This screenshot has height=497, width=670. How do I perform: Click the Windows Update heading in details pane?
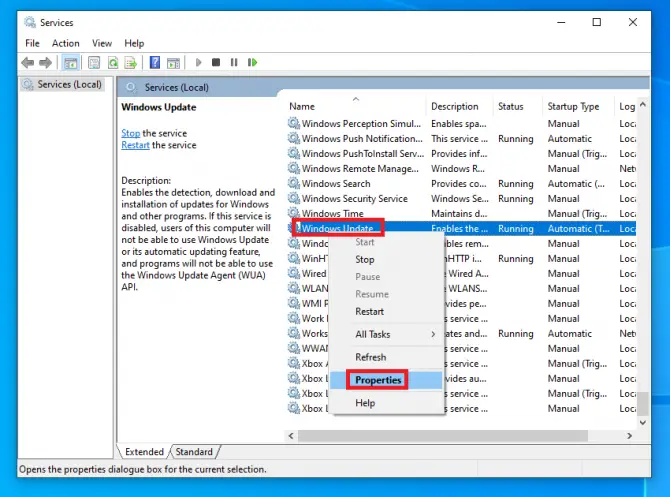coord(159,107)
